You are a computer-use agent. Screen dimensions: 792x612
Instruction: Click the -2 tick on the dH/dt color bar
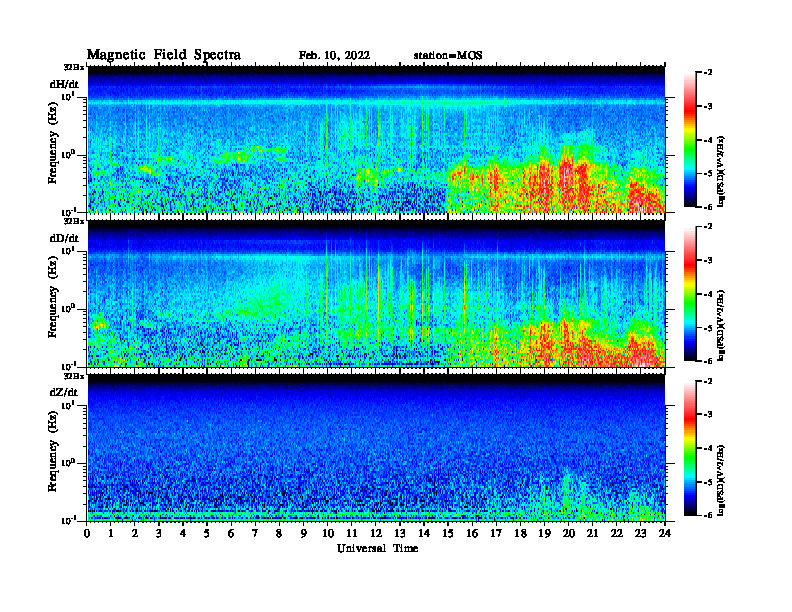[x=708, y=73]
